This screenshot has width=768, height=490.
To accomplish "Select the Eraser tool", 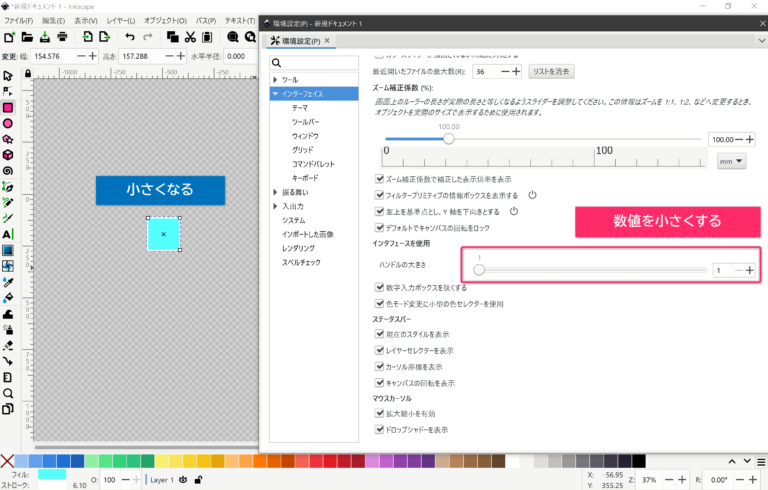I will coord(8,346).
